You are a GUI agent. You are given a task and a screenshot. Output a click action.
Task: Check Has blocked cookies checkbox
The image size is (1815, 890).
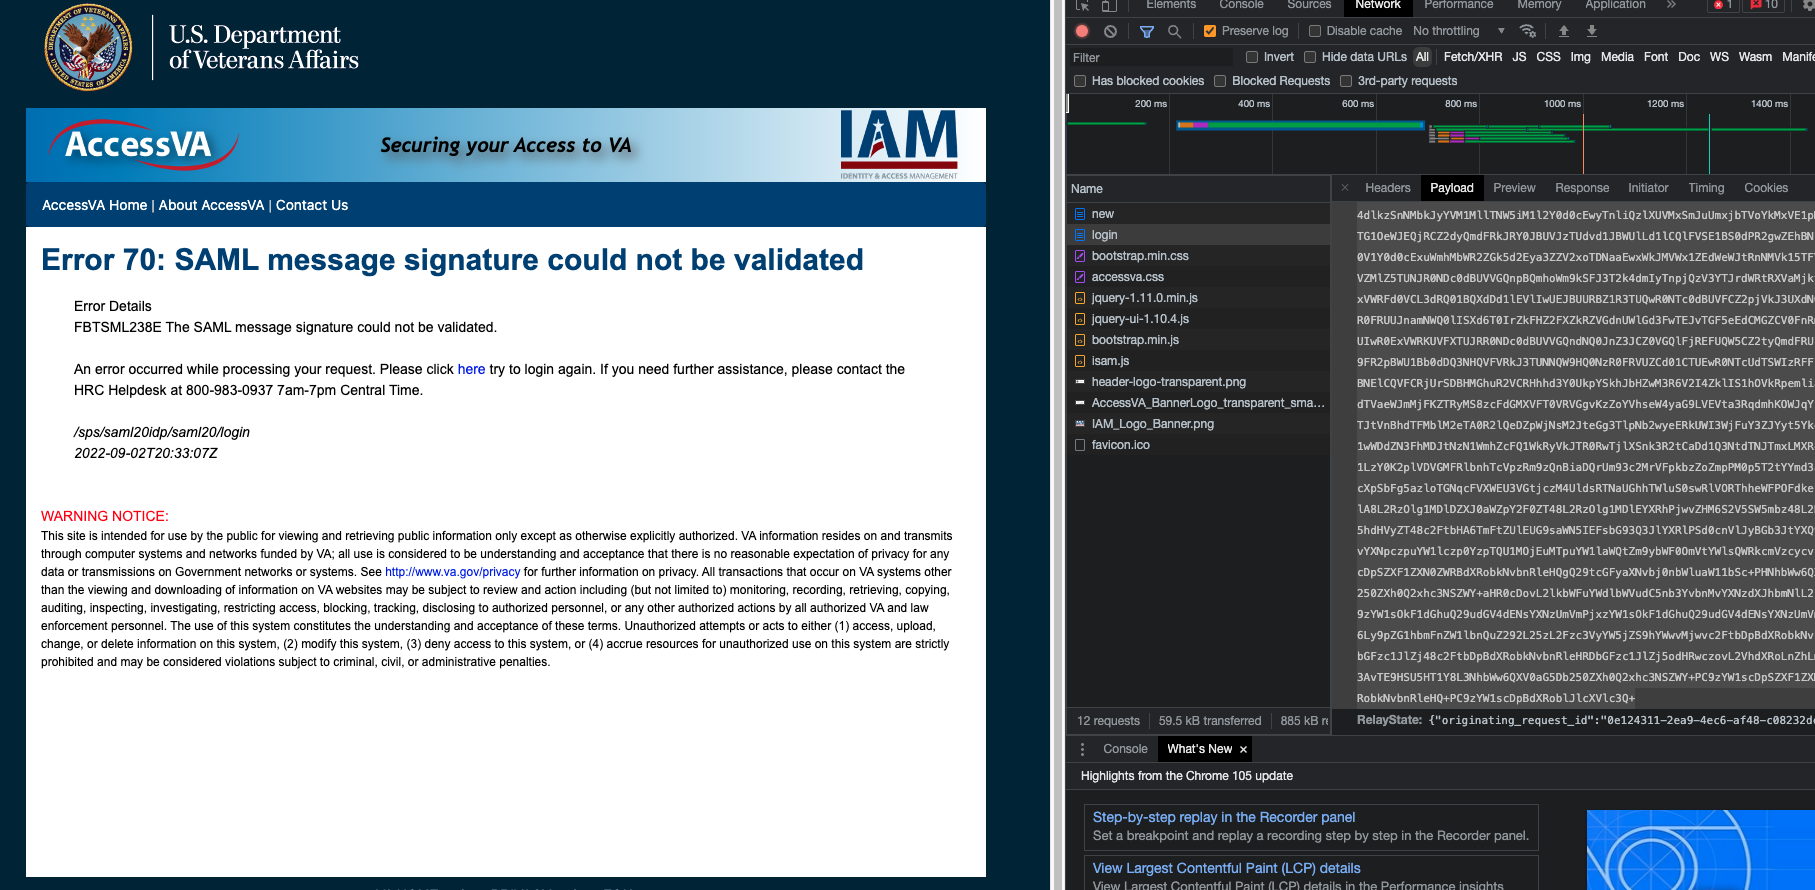tap(1080, 81)
